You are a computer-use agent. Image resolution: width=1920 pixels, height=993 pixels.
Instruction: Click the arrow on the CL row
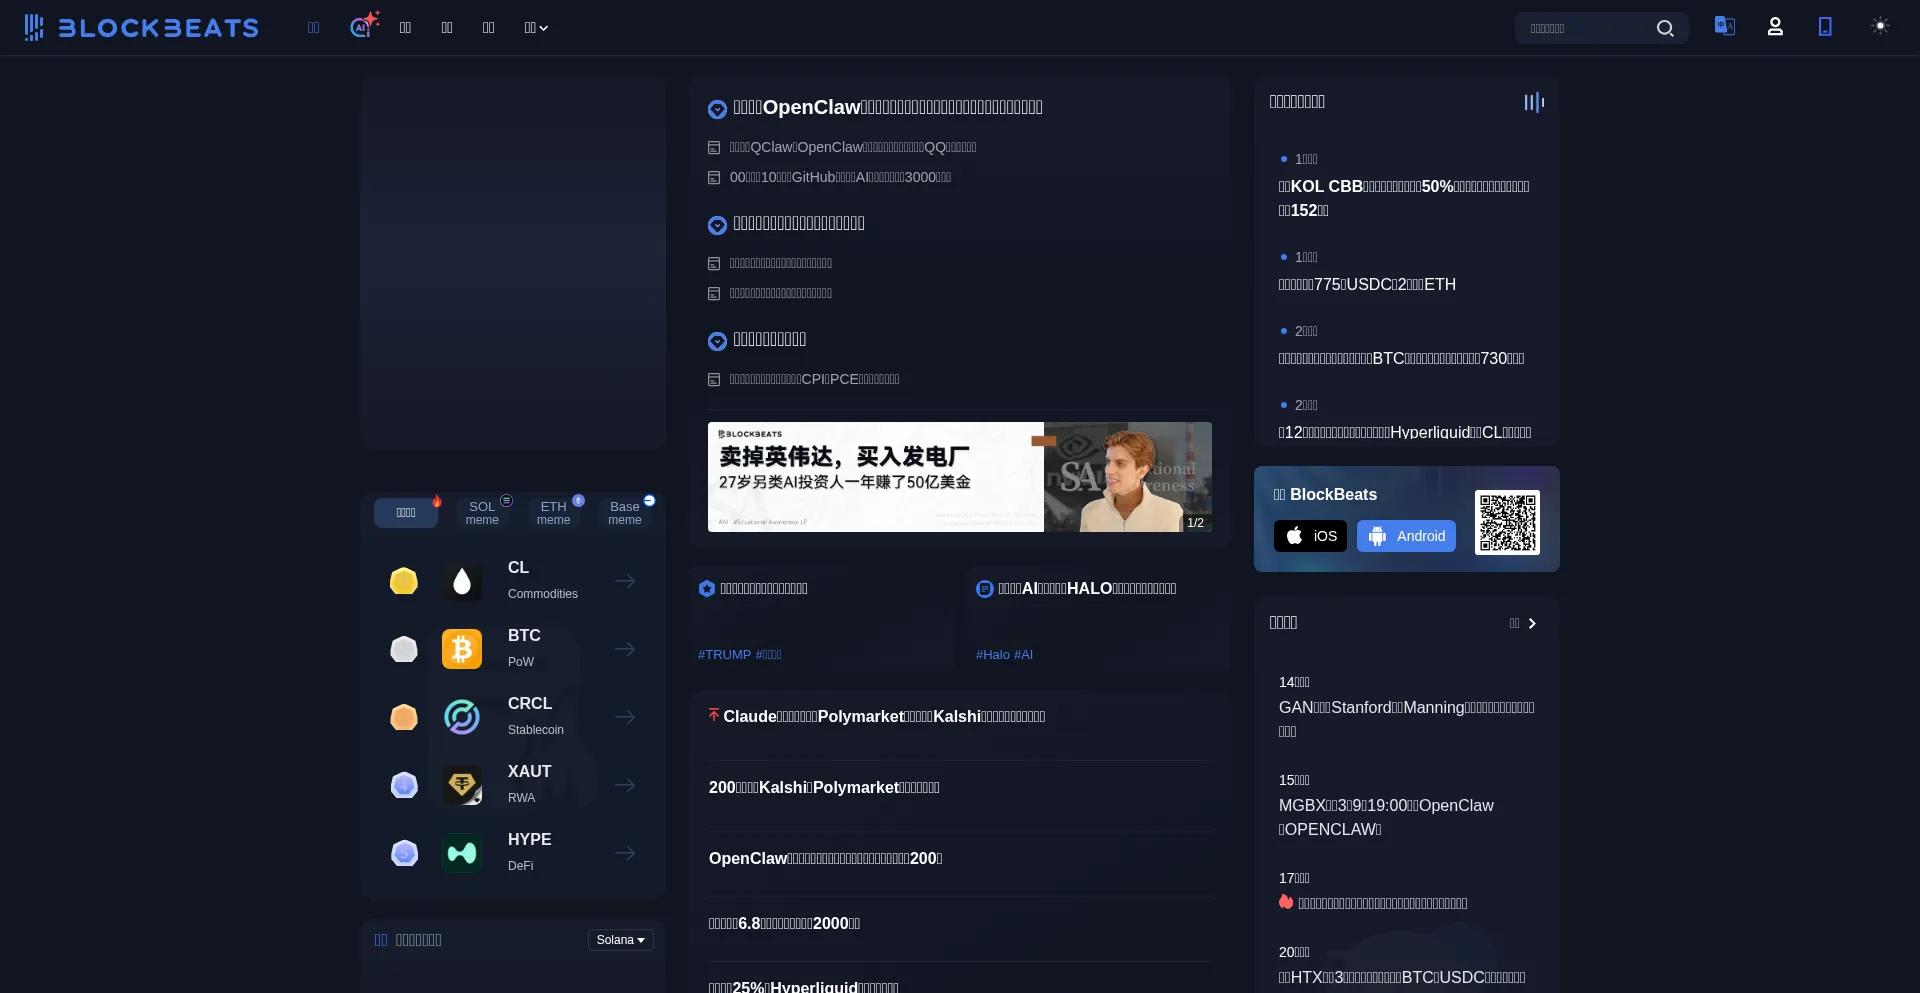tap(625, 581)
